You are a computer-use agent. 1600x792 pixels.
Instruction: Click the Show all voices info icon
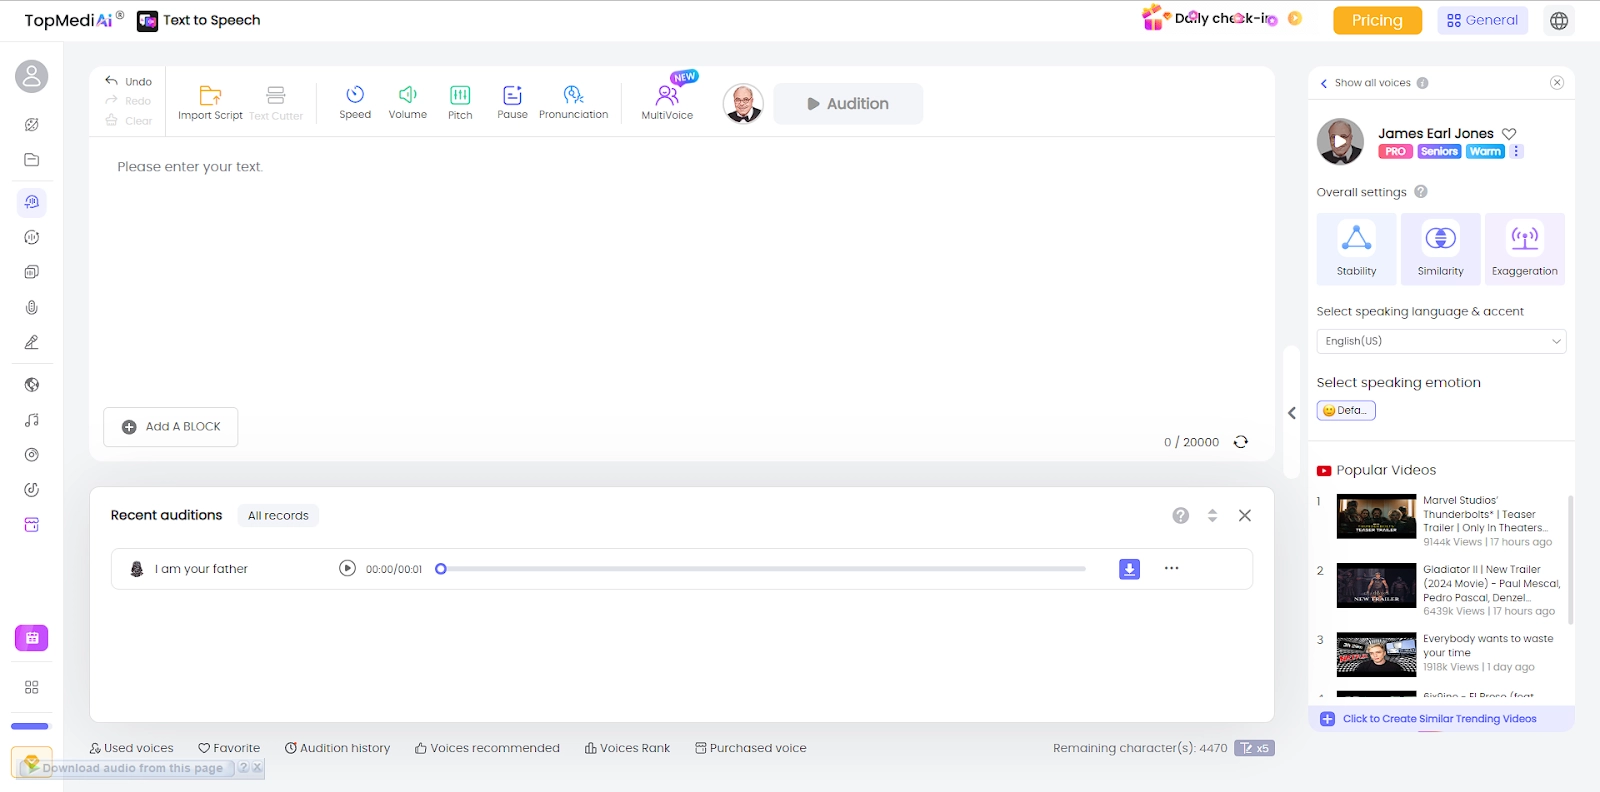(1422, 83)
